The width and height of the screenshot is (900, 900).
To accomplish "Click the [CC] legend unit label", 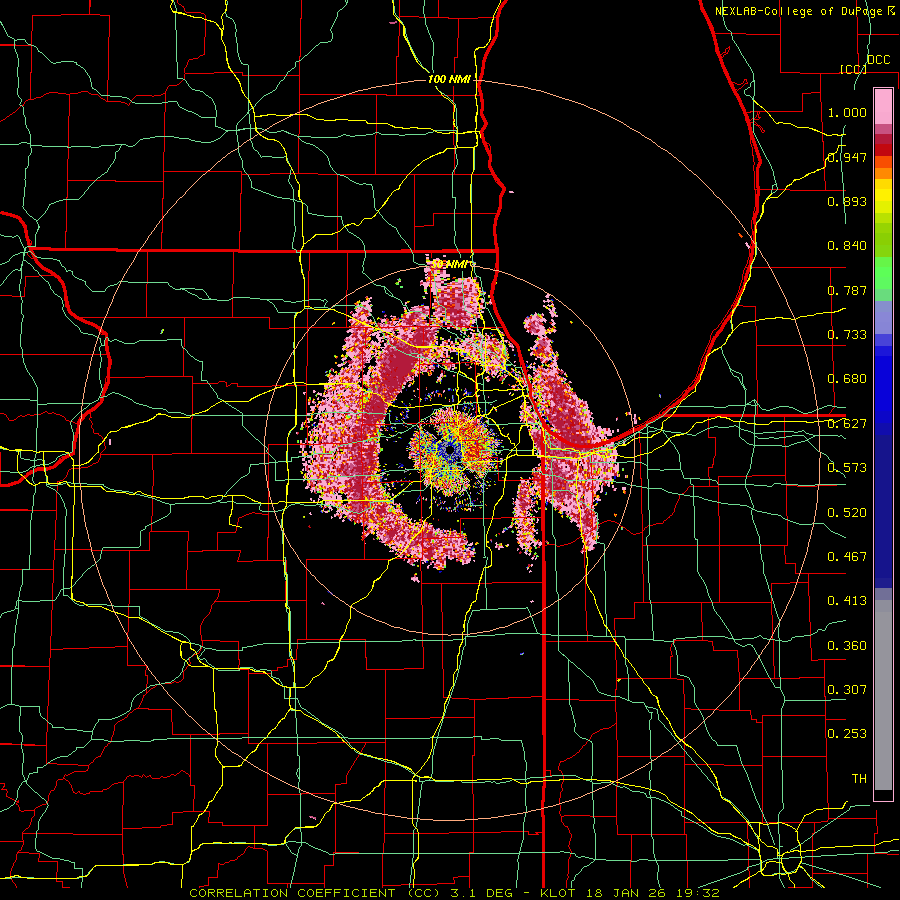I will coord(852,69).
